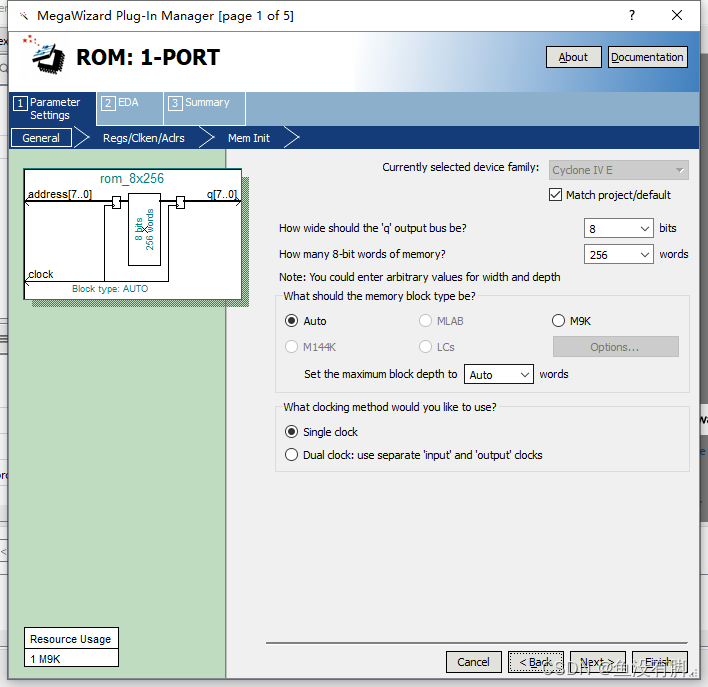Click Cancel button
This screenshot has height=687, width=708.
[x=474, y=662]
